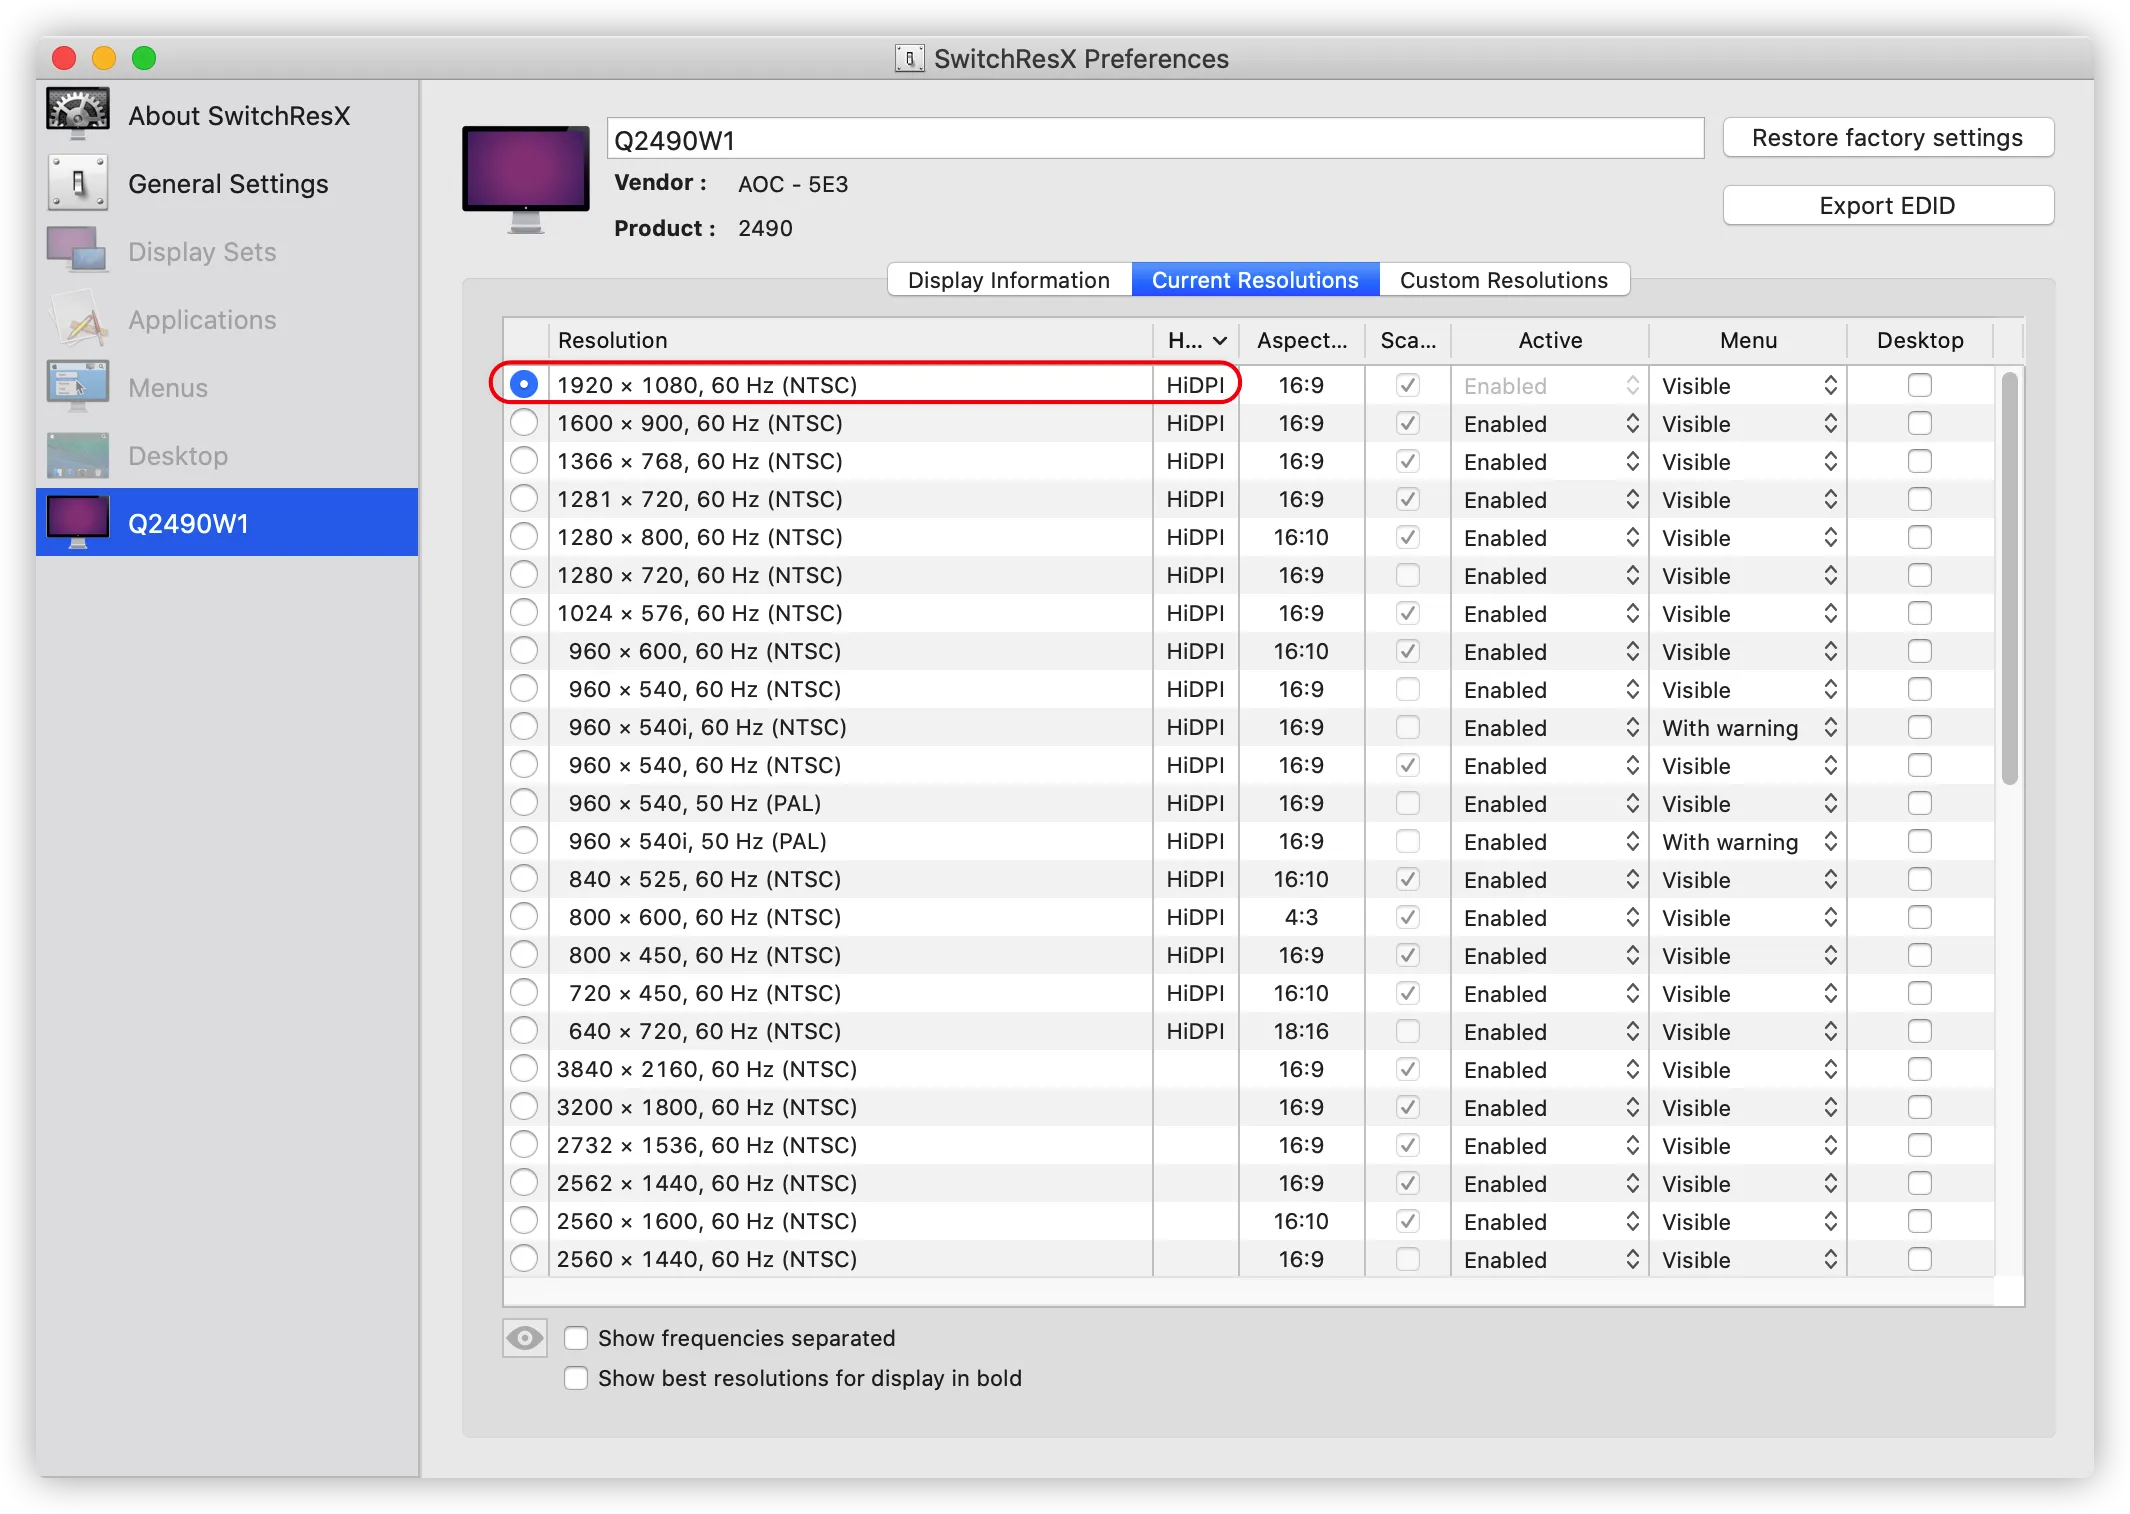Viewport: 2130px width, 1514px height.
Task: Click Restore factory settings button
Action: click(x=1887, y=138)
